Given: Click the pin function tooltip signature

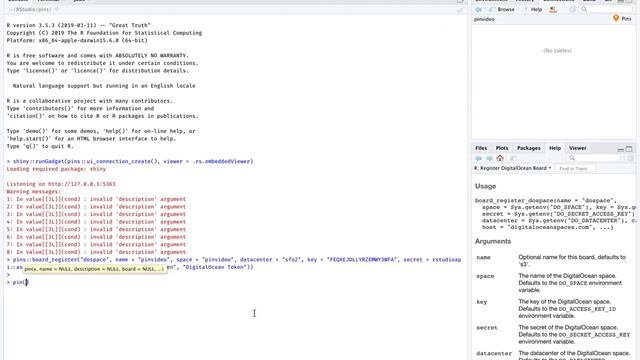Looking at the screenshot, I should coord(94,269).
